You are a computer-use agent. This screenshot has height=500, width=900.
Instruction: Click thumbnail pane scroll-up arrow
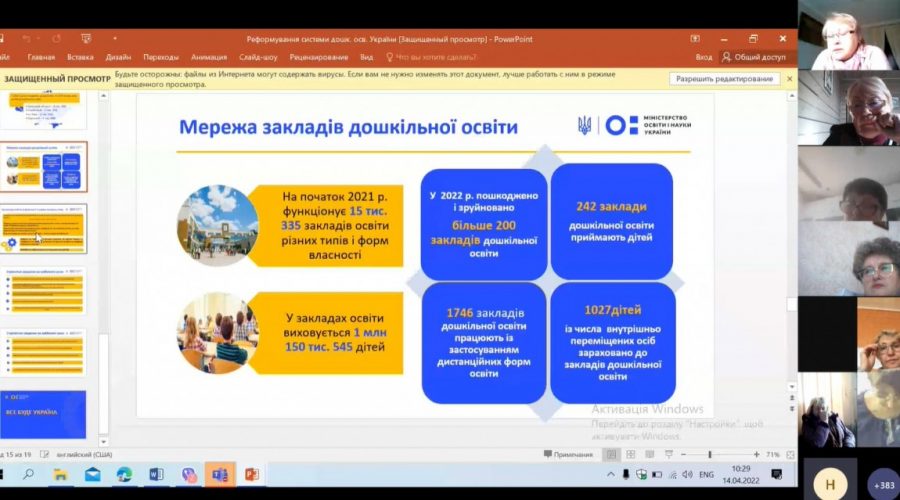point(103,96)
